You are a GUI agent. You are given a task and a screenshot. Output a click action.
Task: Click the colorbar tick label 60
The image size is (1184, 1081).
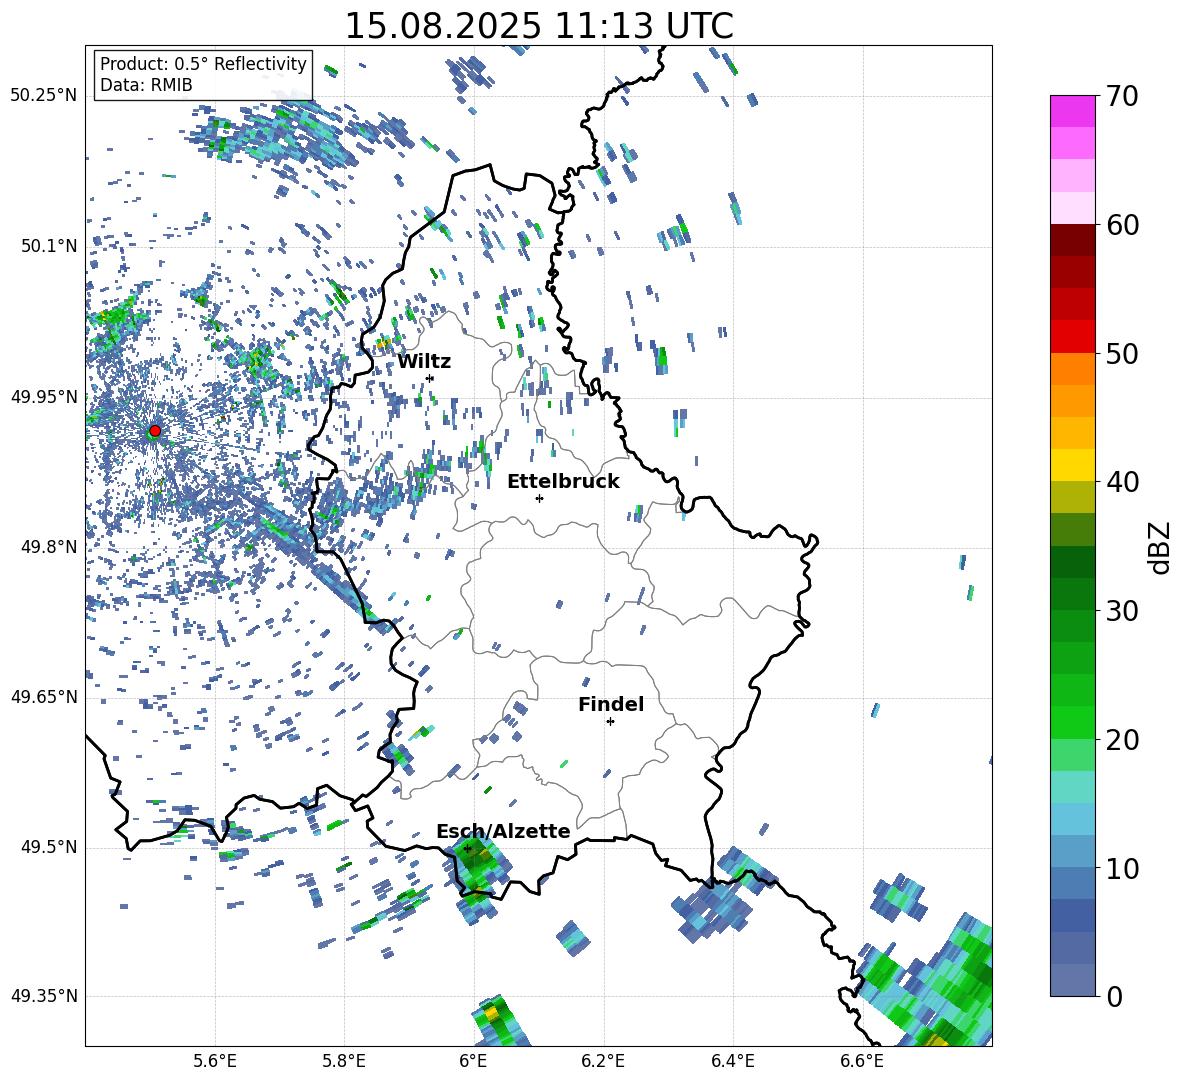(1122, 225)
